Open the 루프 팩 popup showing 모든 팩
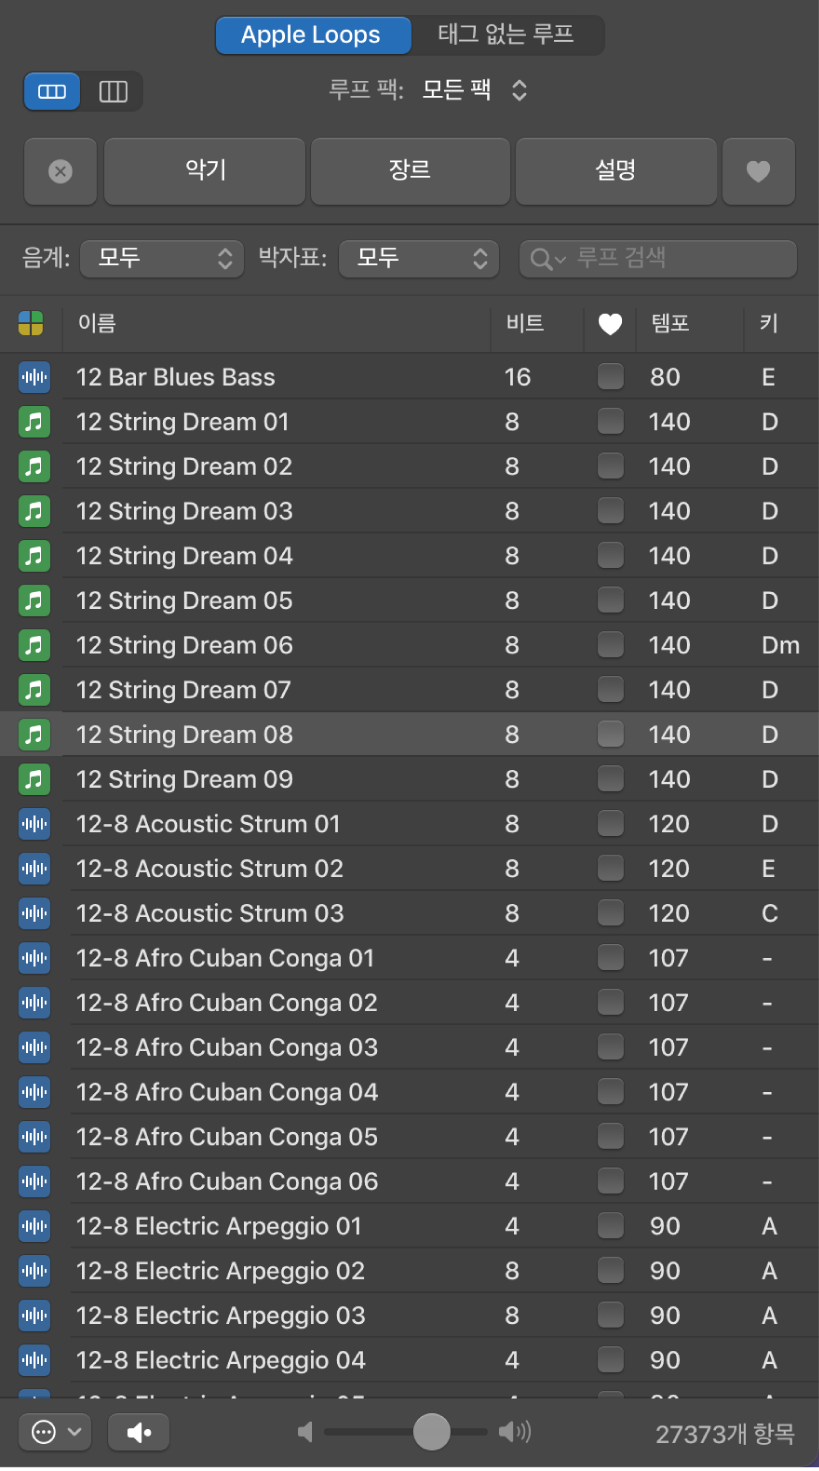Screen dimensions: 819x1471 click(x=473, y=90)
